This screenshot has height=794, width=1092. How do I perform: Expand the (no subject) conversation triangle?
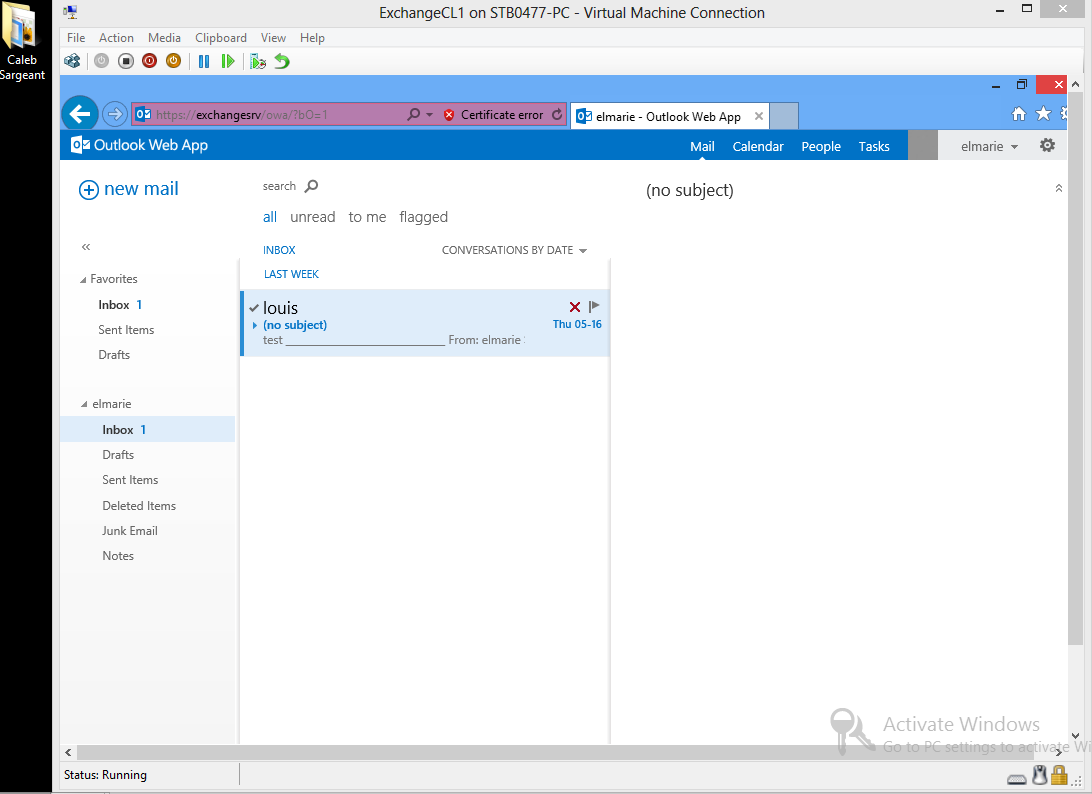(255, 325)
